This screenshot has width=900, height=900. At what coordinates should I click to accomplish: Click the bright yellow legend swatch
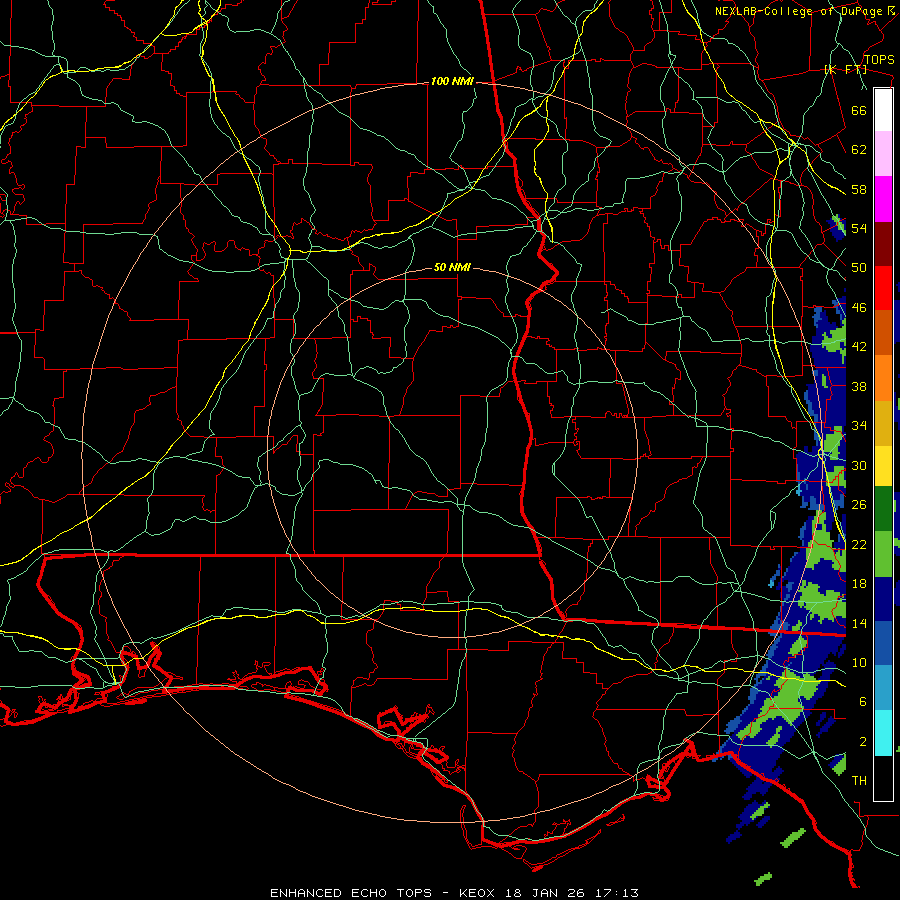[883, 466]
